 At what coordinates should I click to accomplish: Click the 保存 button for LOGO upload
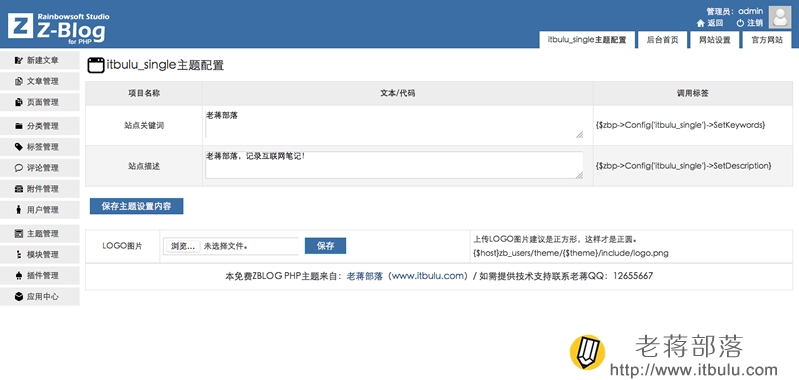325,246
